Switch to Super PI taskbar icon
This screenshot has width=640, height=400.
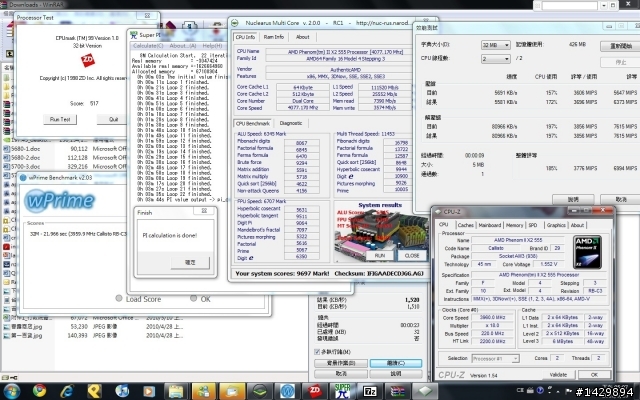pos(342,391)
